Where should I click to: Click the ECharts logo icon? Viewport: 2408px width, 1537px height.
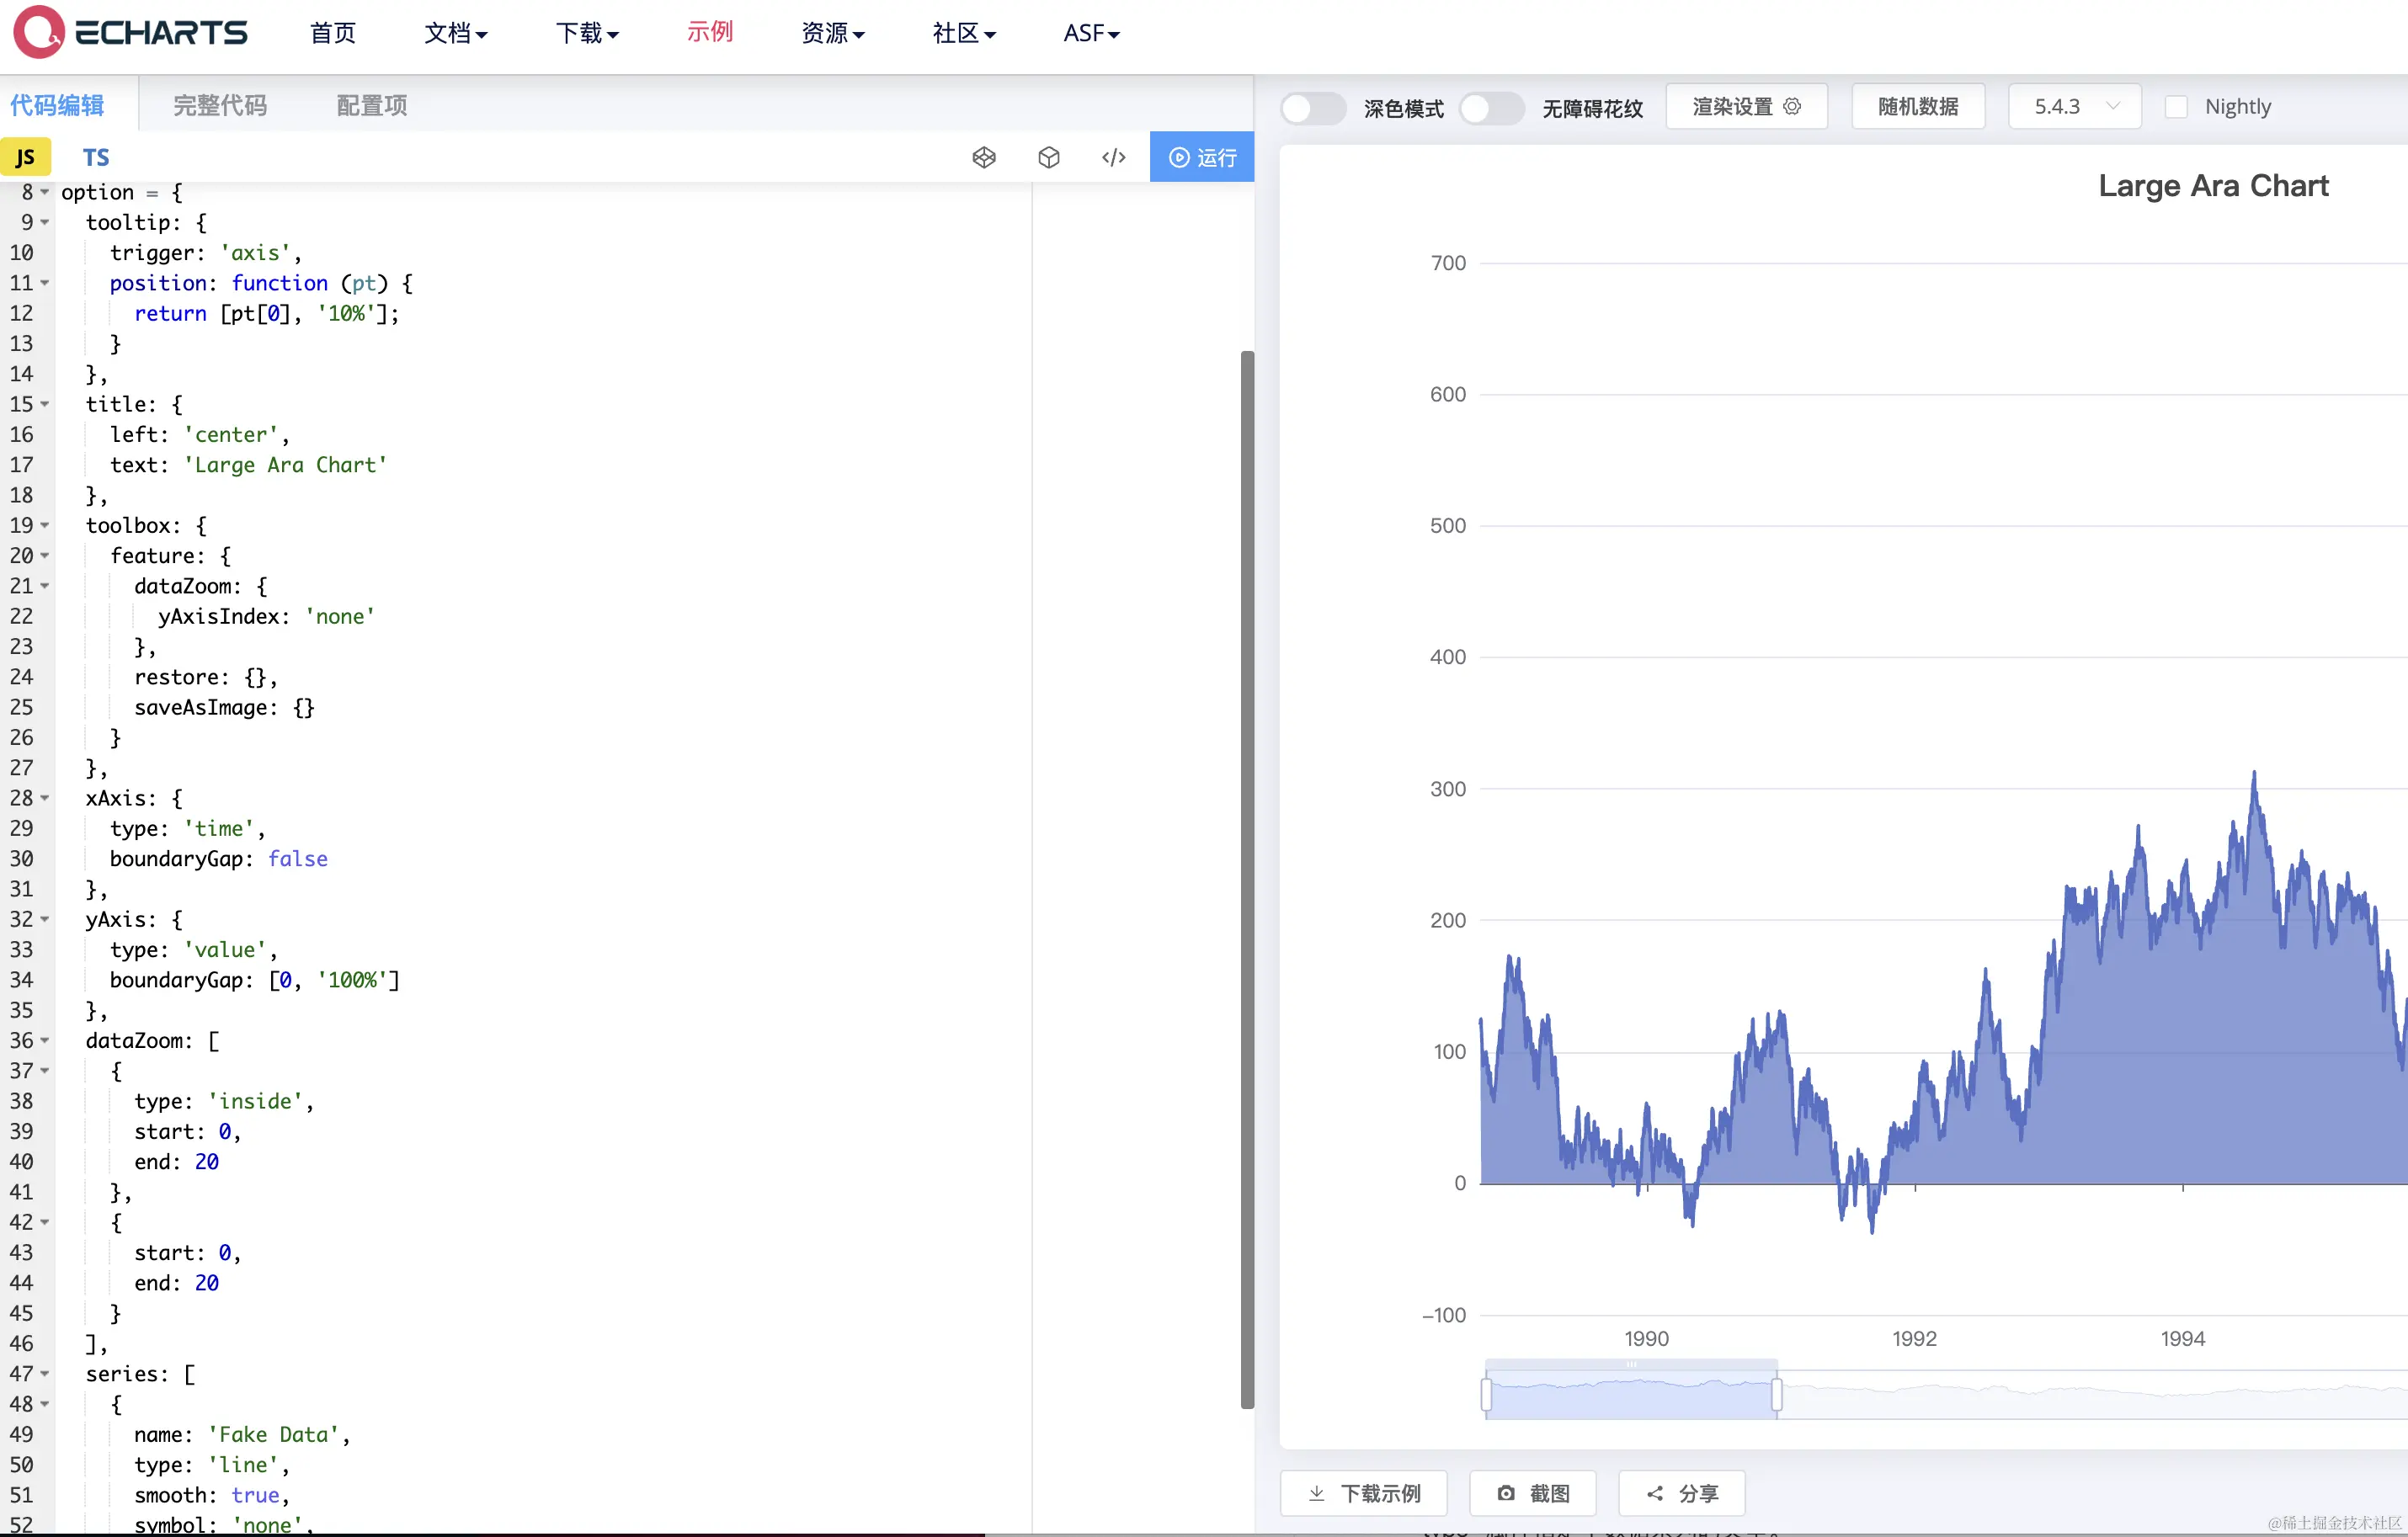pos(40,32)
